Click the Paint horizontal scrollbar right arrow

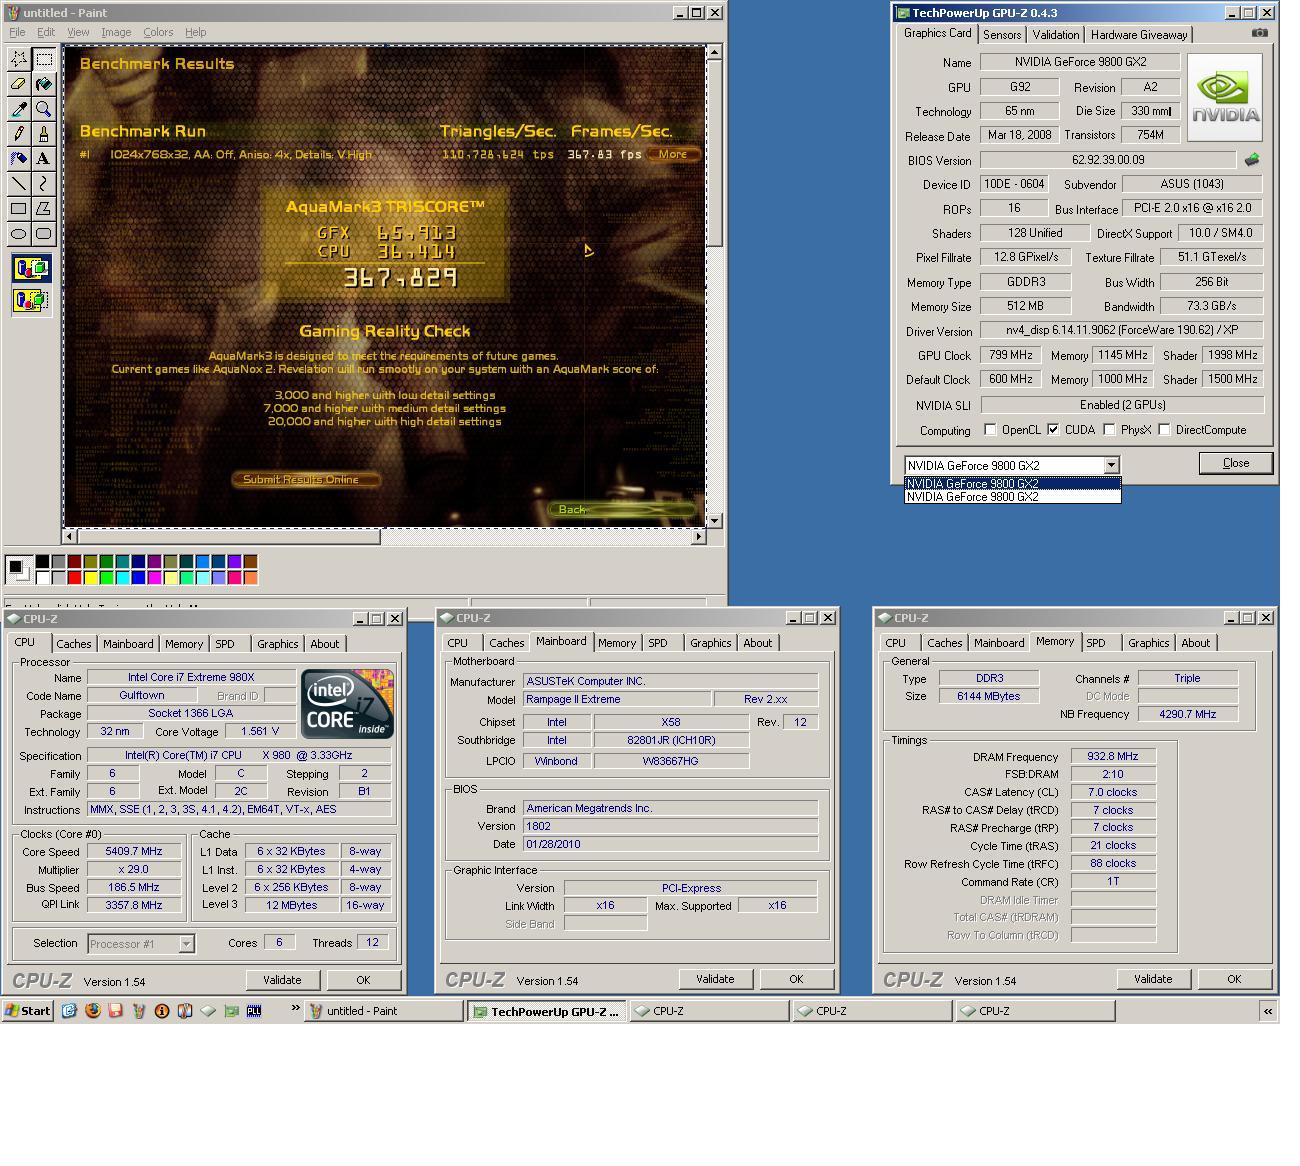click(698, 536)
